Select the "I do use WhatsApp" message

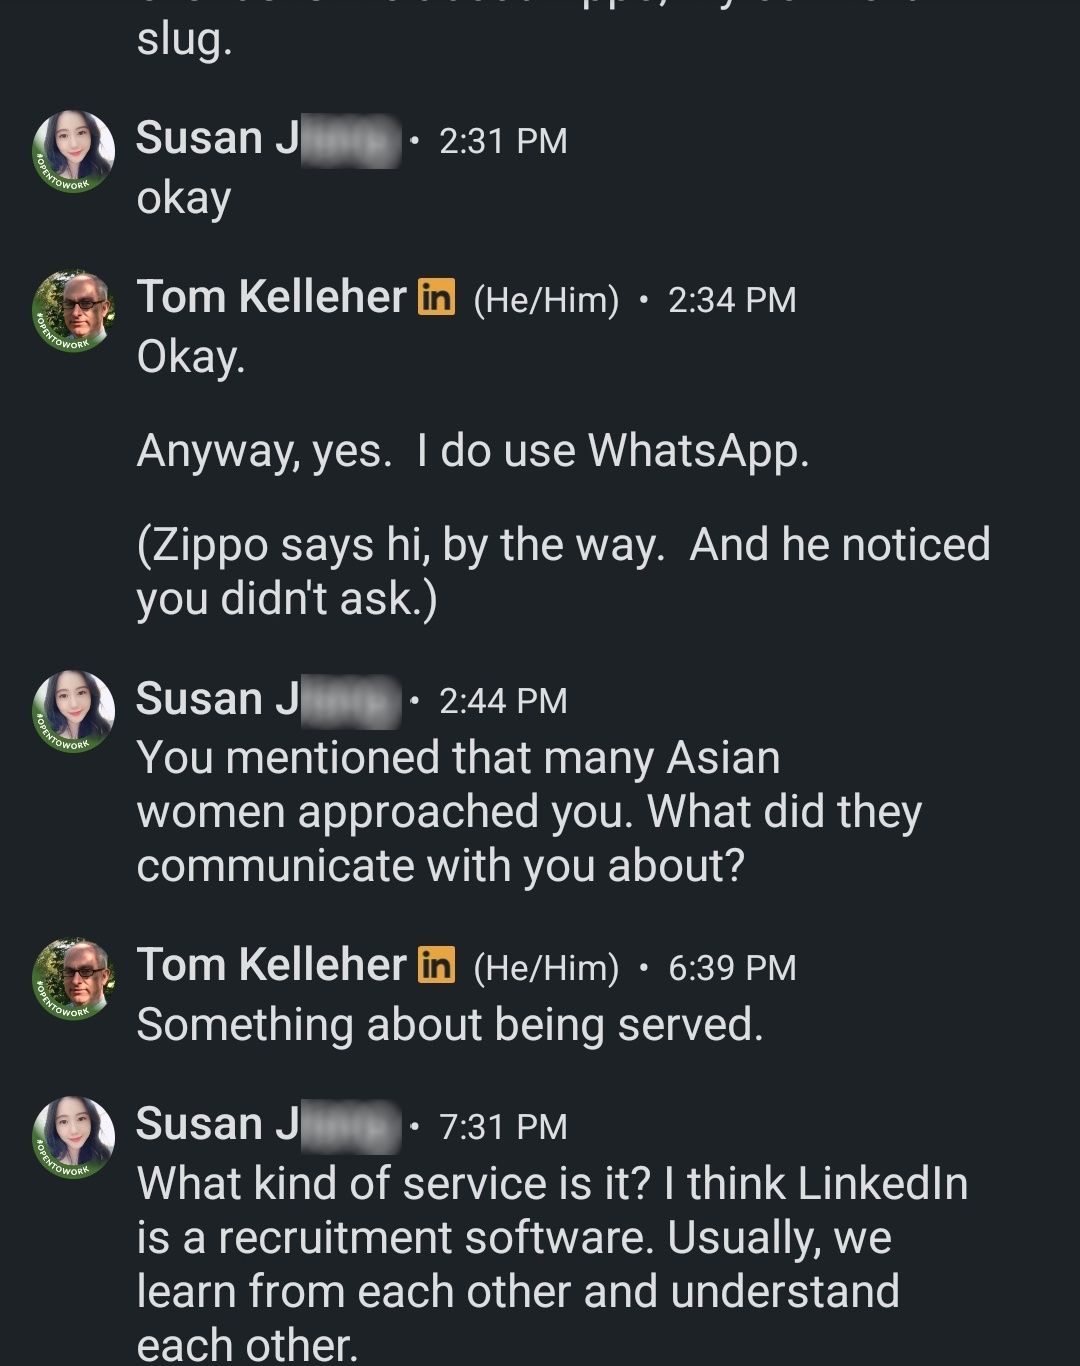[473, 451]
